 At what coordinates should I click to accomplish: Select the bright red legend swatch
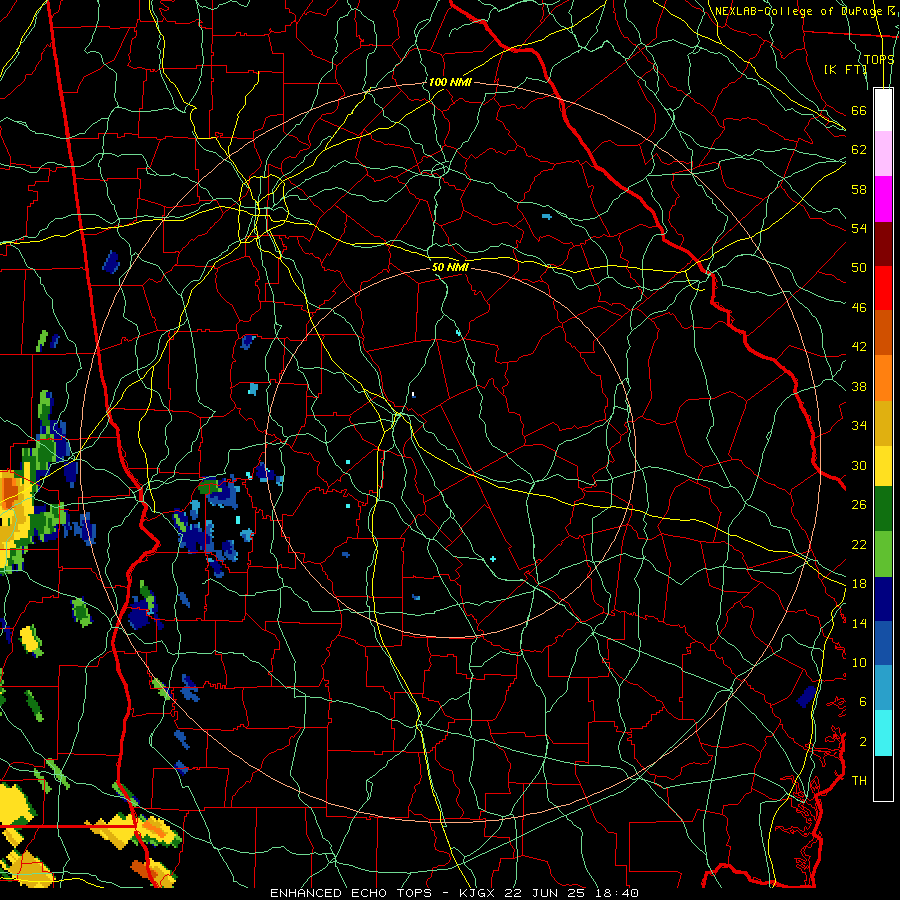pyautogui.click(x=883, y=288)
